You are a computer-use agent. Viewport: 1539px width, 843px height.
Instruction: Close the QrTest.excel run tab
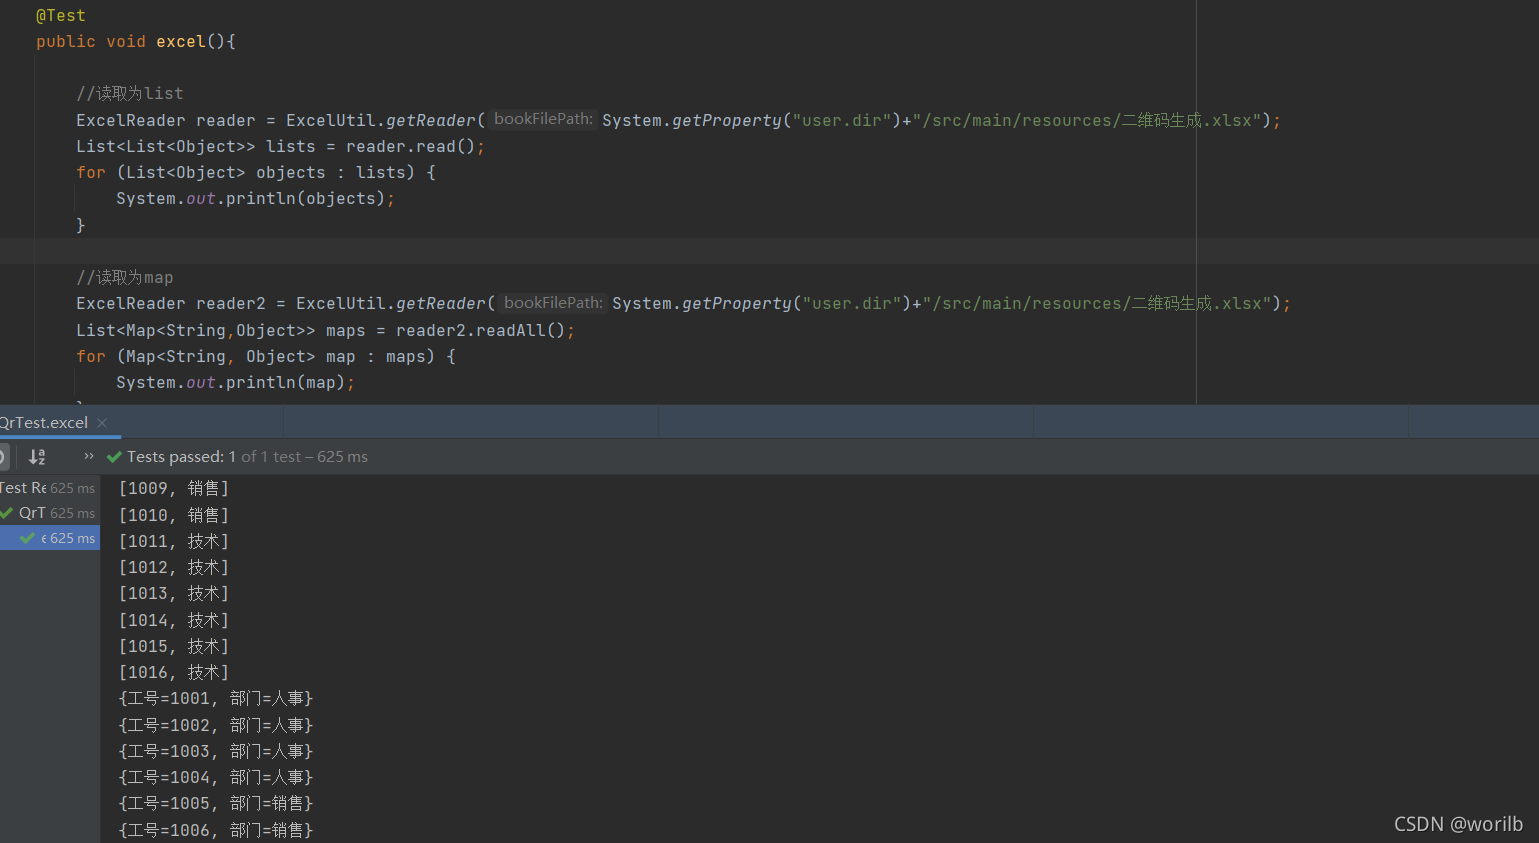coord(102,423)
